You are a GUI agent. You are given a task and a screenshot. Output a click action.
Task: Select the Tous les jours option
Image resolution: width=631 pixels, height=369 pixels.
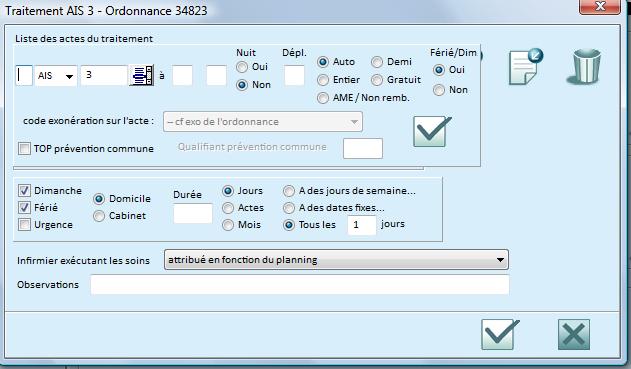click(x=289, y=225)
